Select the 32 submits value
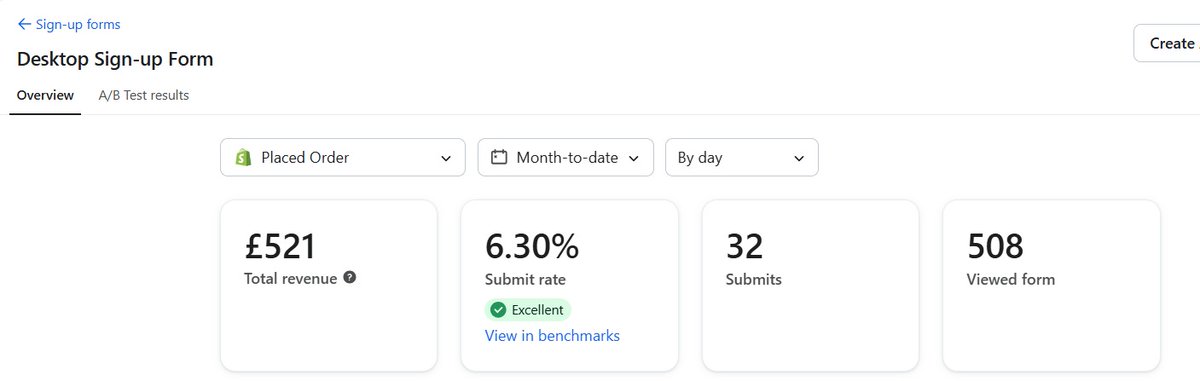 pos(745,246)
